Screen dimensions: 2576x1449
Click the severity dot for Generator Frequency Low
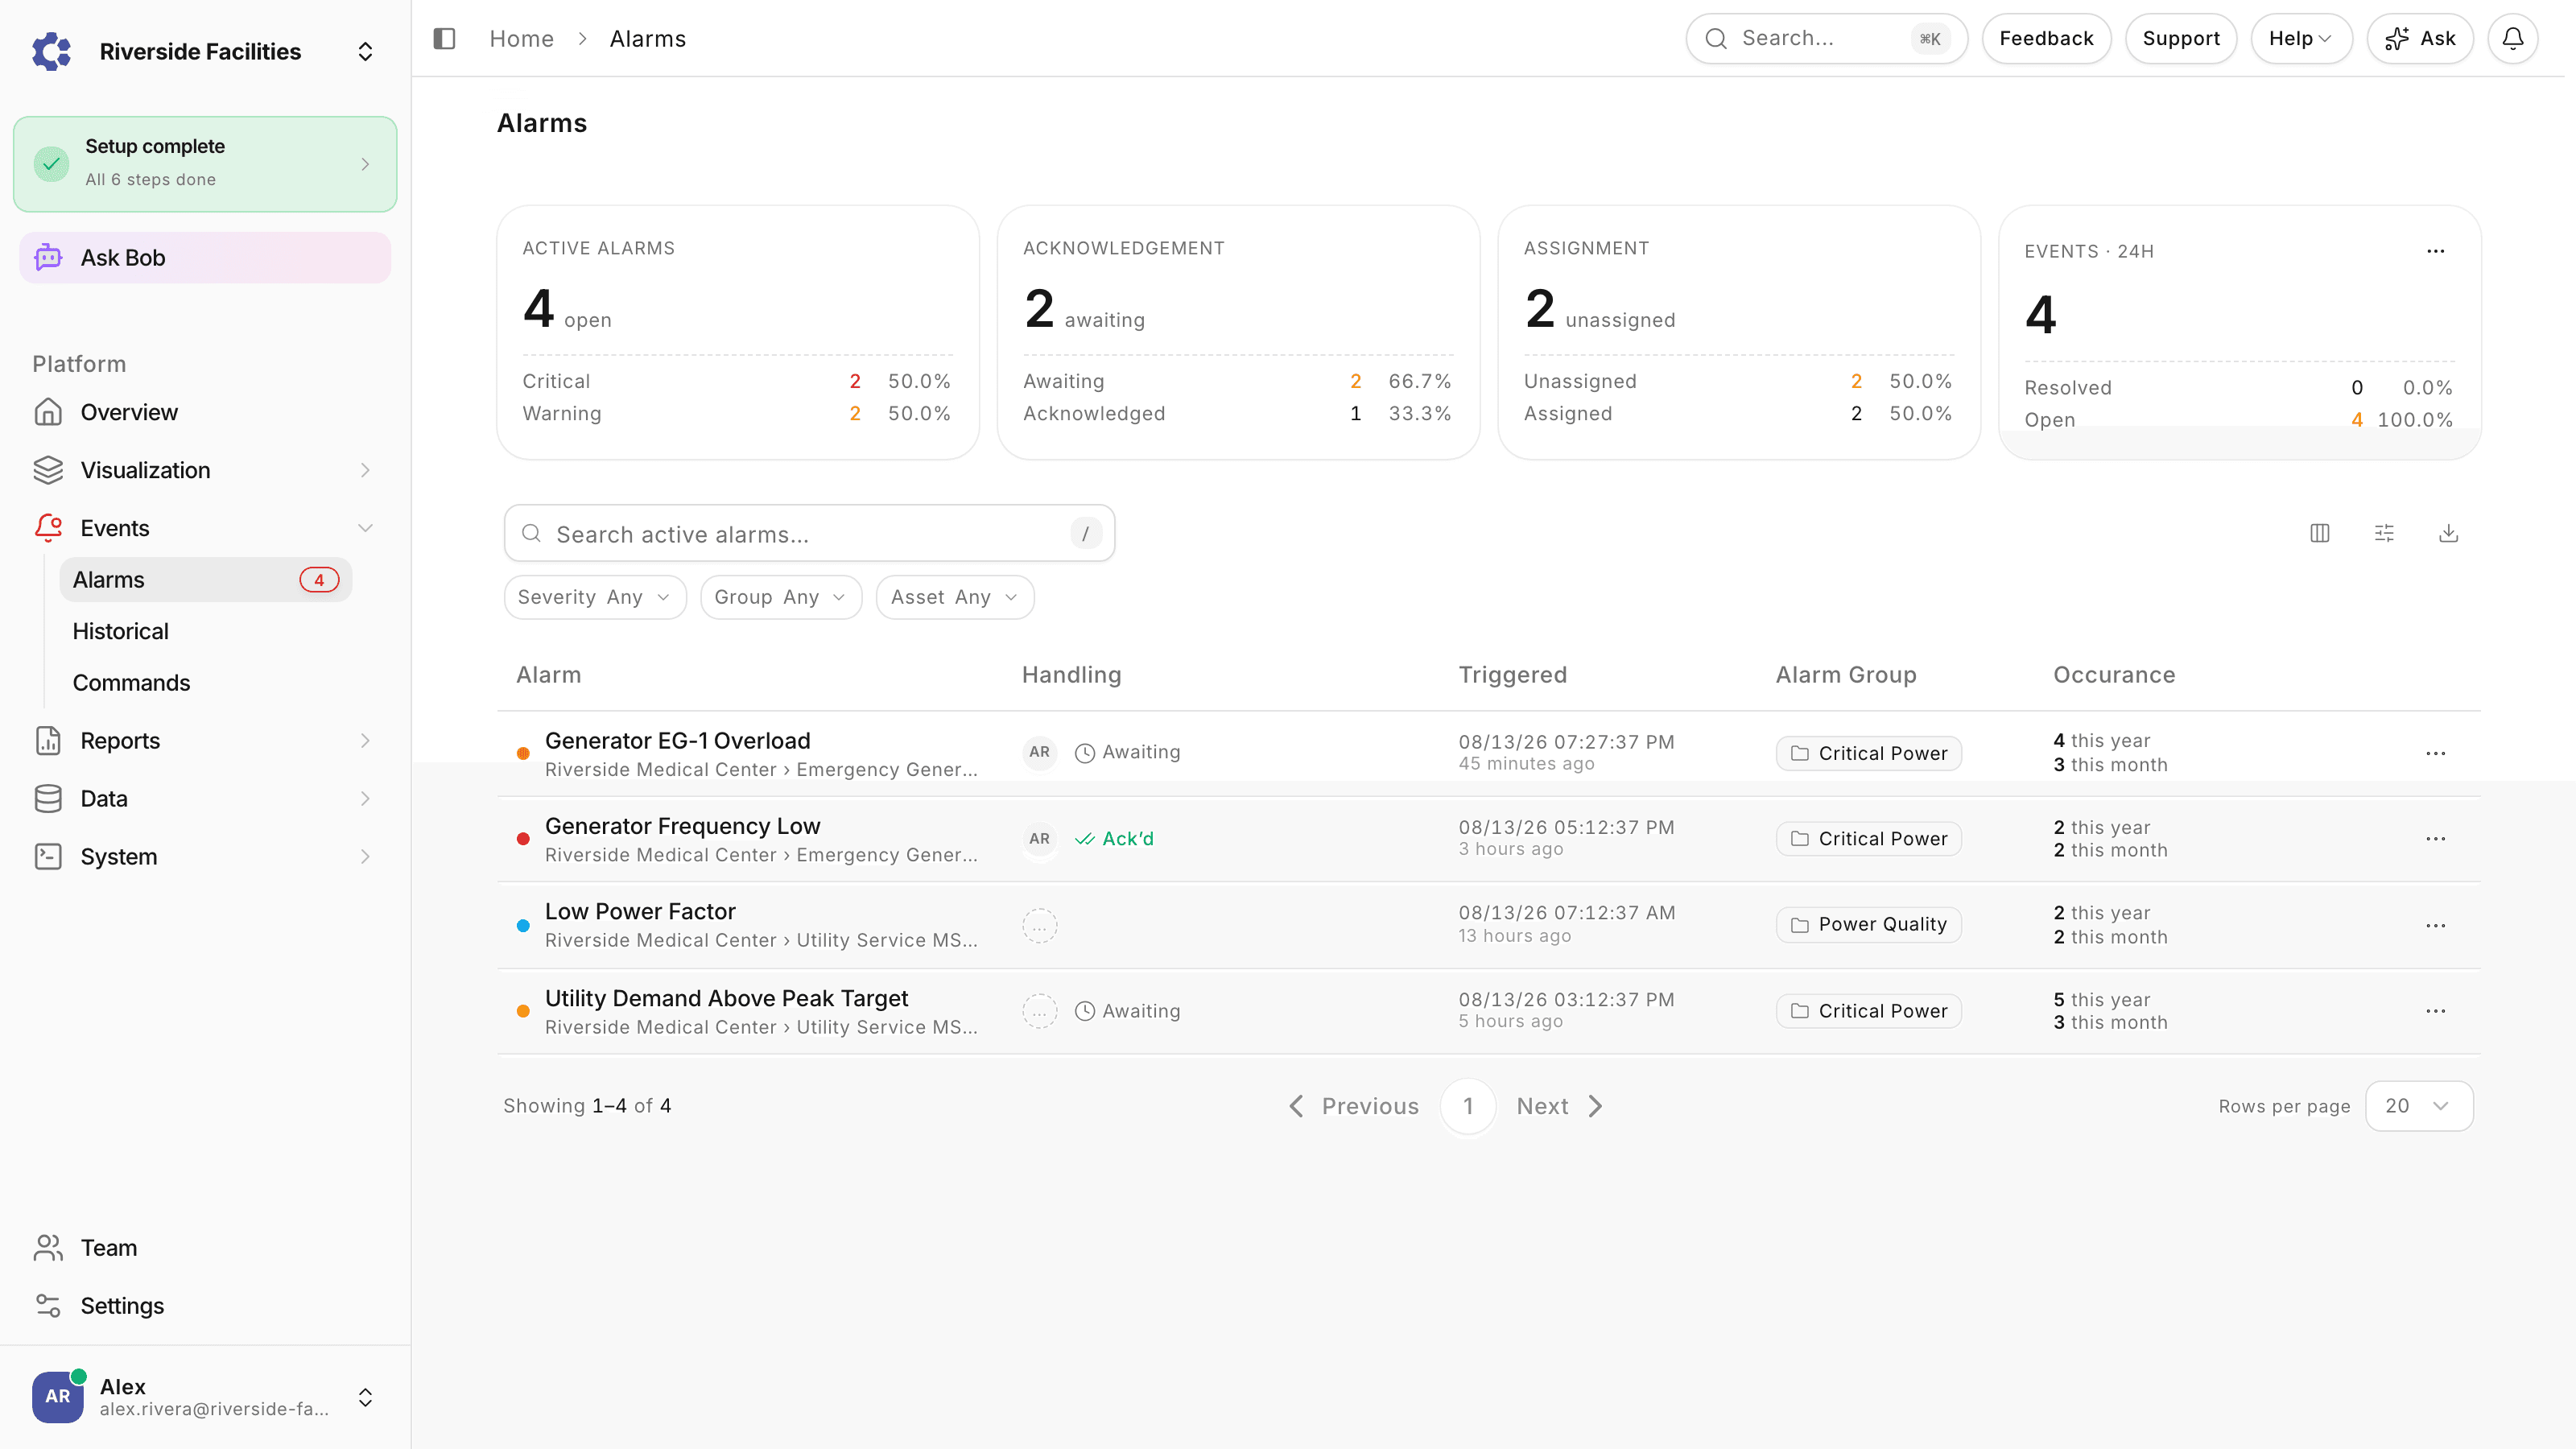[522, 839]
